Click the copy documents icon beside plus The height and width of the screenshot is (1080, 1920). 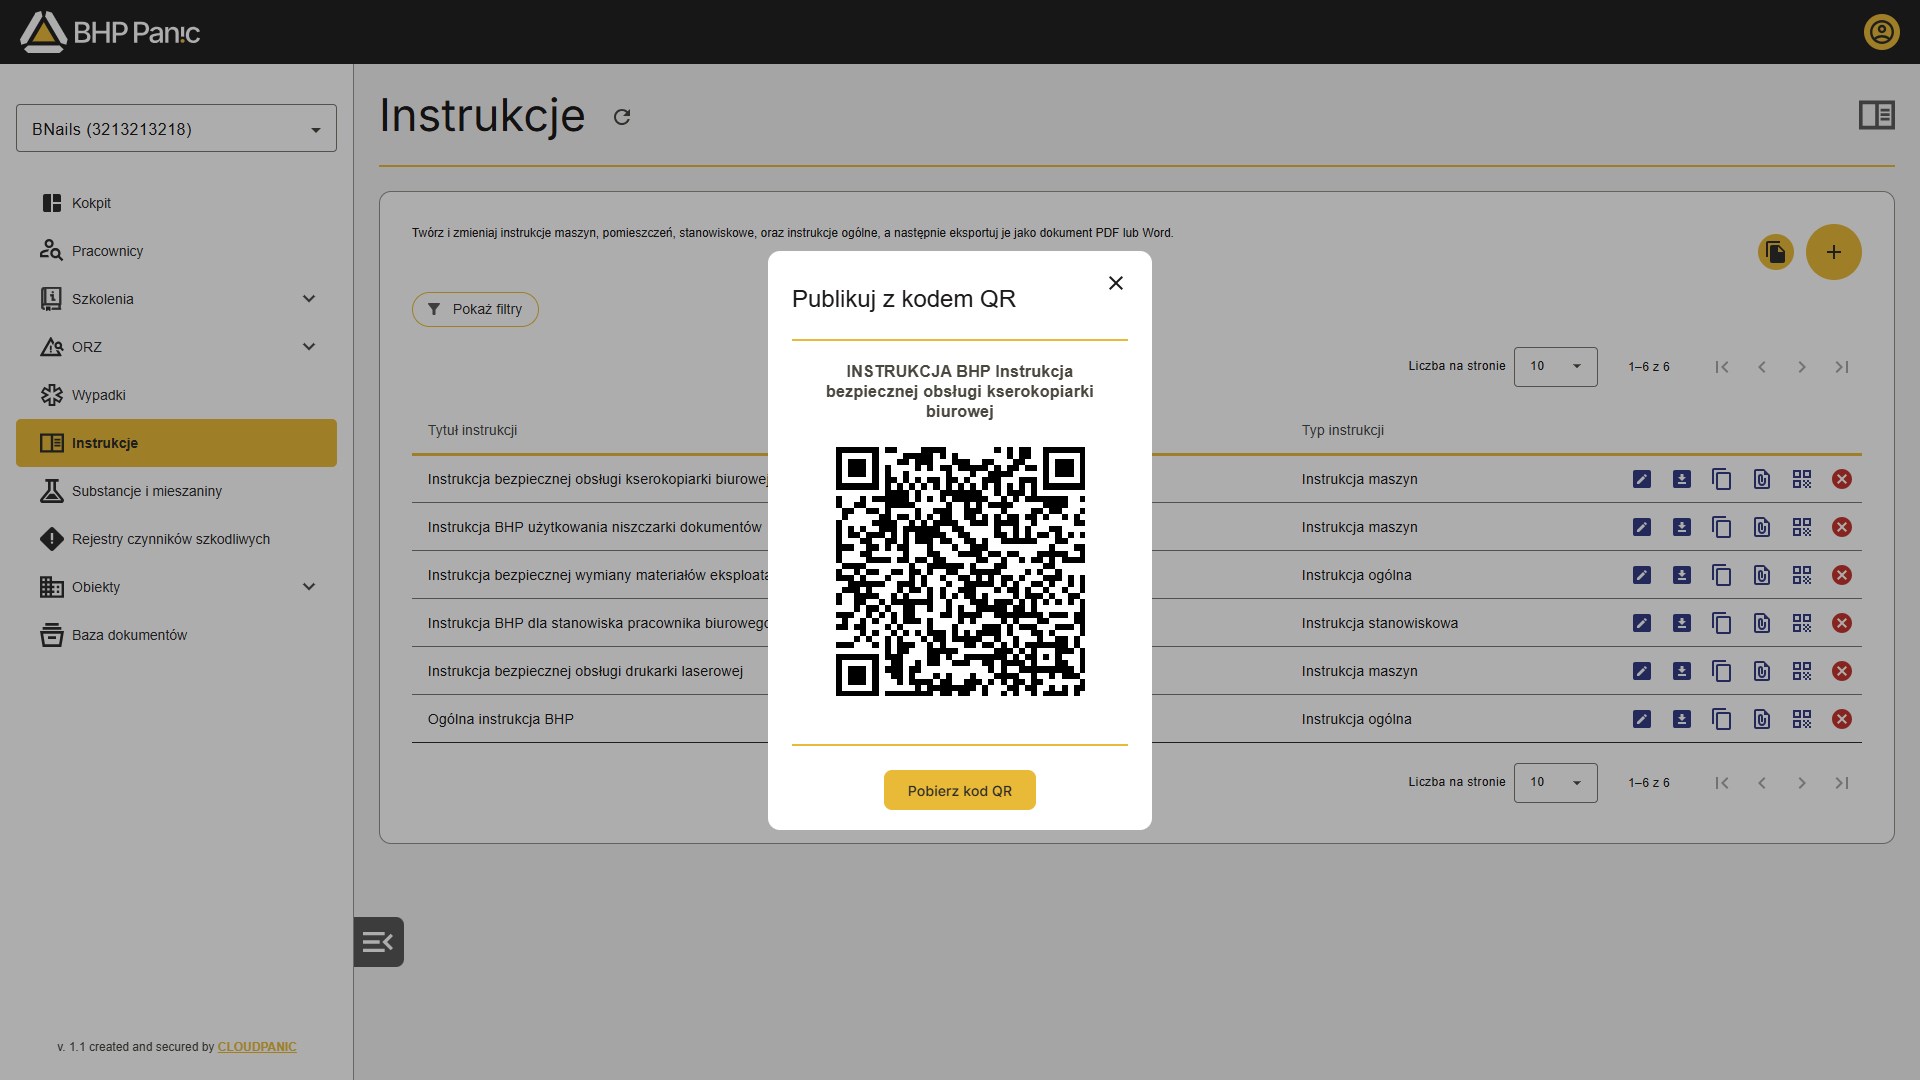pyautogui.click(x=1775, y=252)
